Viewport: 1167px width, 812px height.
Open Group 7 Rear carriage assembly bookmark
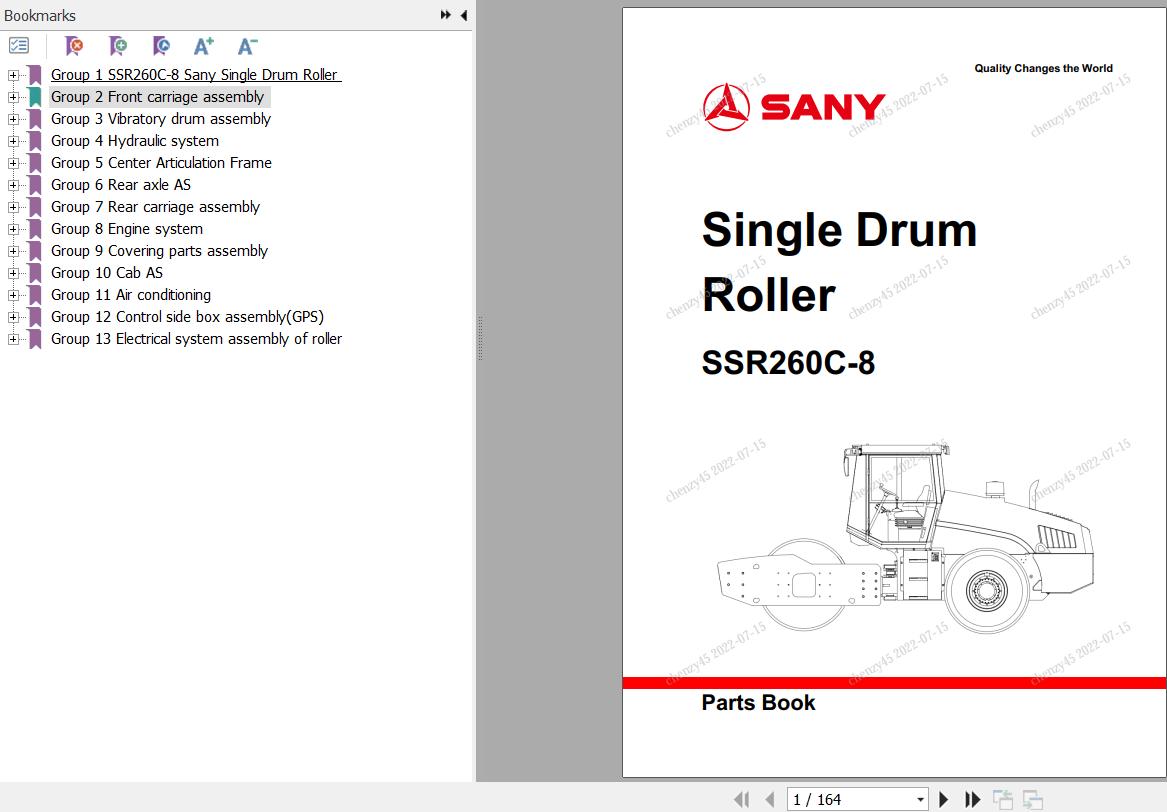coord(156,206)
